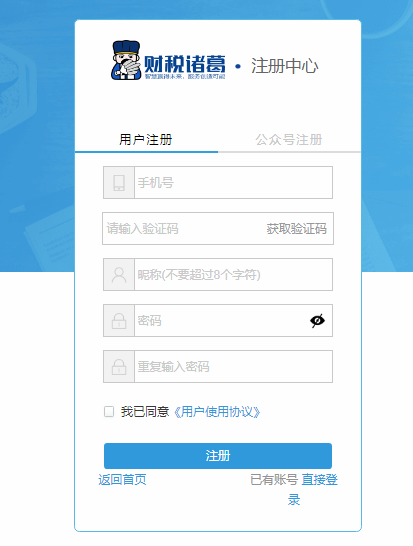Image resolution: width=413 pixels, height=546 pixels.
Task: Switch to the 公众号注册 tab
Action: coord(289,140)
